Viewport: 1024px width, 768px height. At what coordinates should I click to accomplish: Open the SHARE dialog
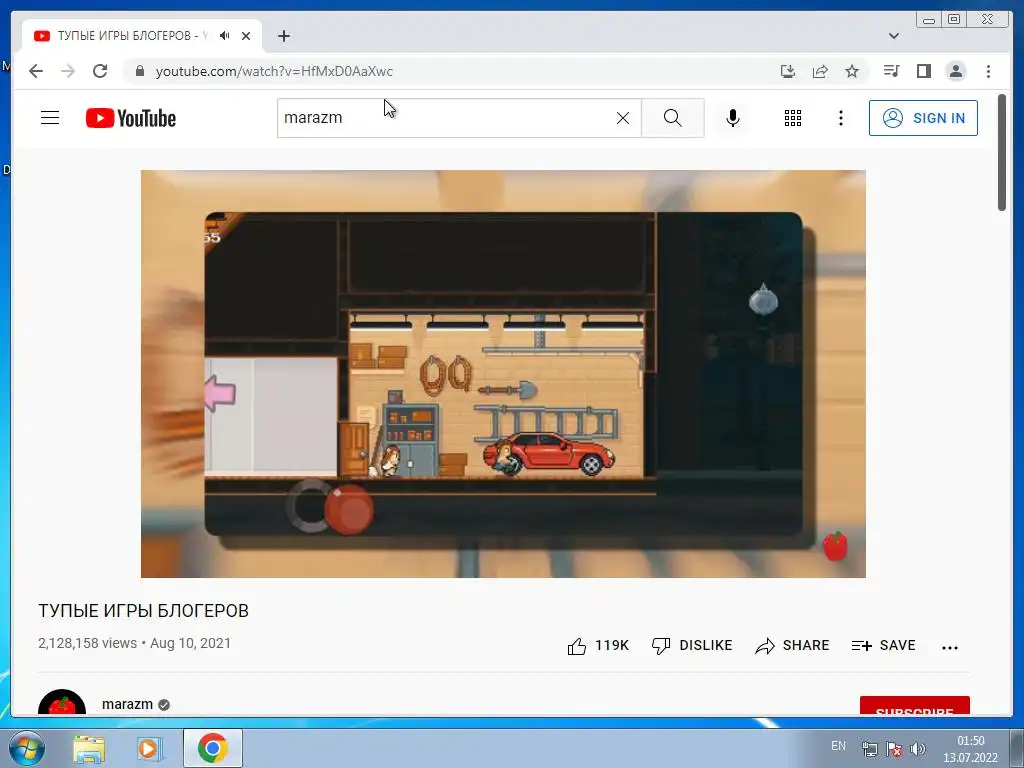[792, 646]
